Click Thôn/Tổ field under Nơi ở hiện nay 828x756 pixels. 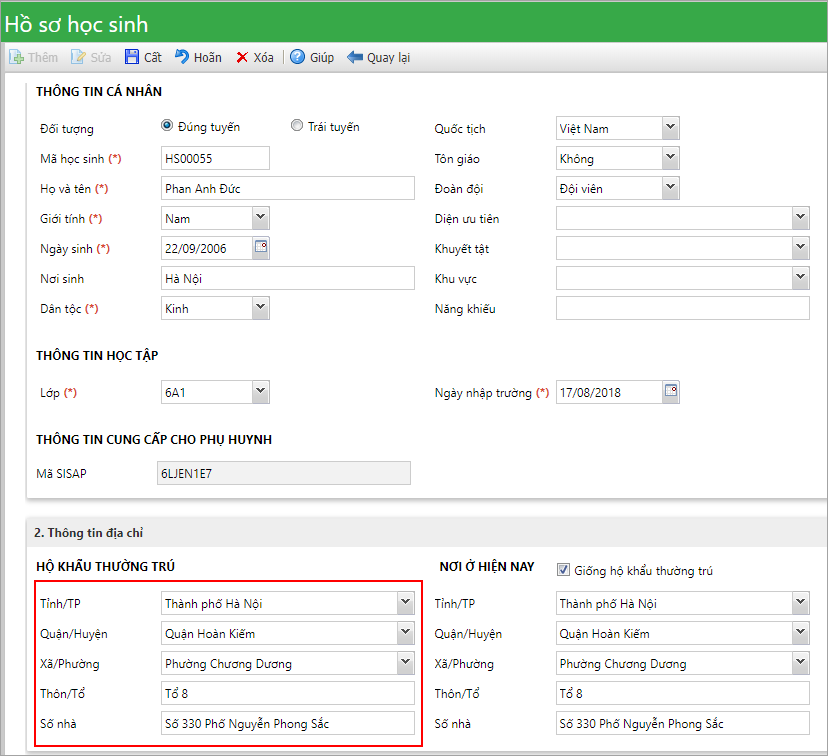point(683,693)
